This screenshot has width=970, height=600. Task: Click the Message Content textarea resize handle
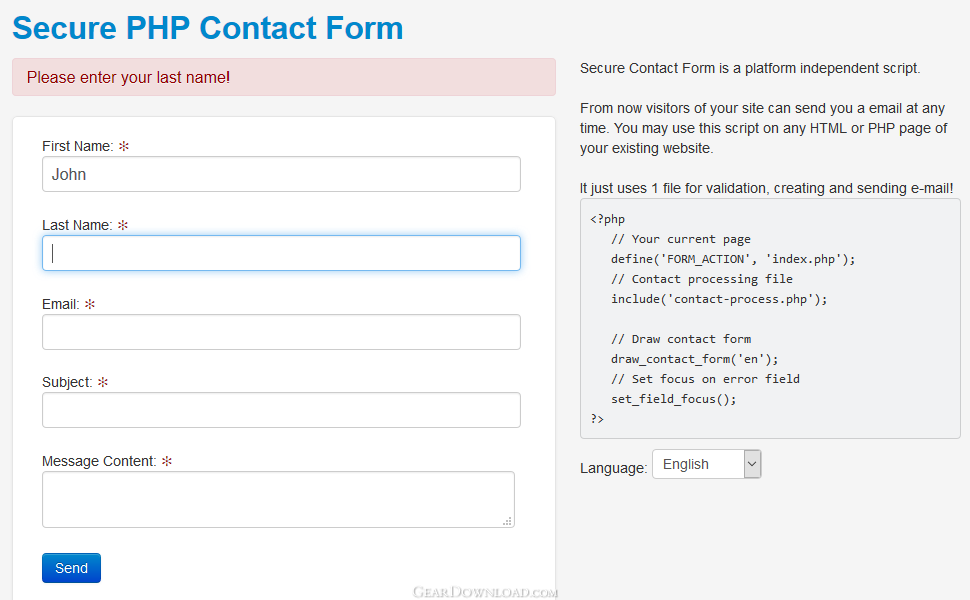[507, 520]
